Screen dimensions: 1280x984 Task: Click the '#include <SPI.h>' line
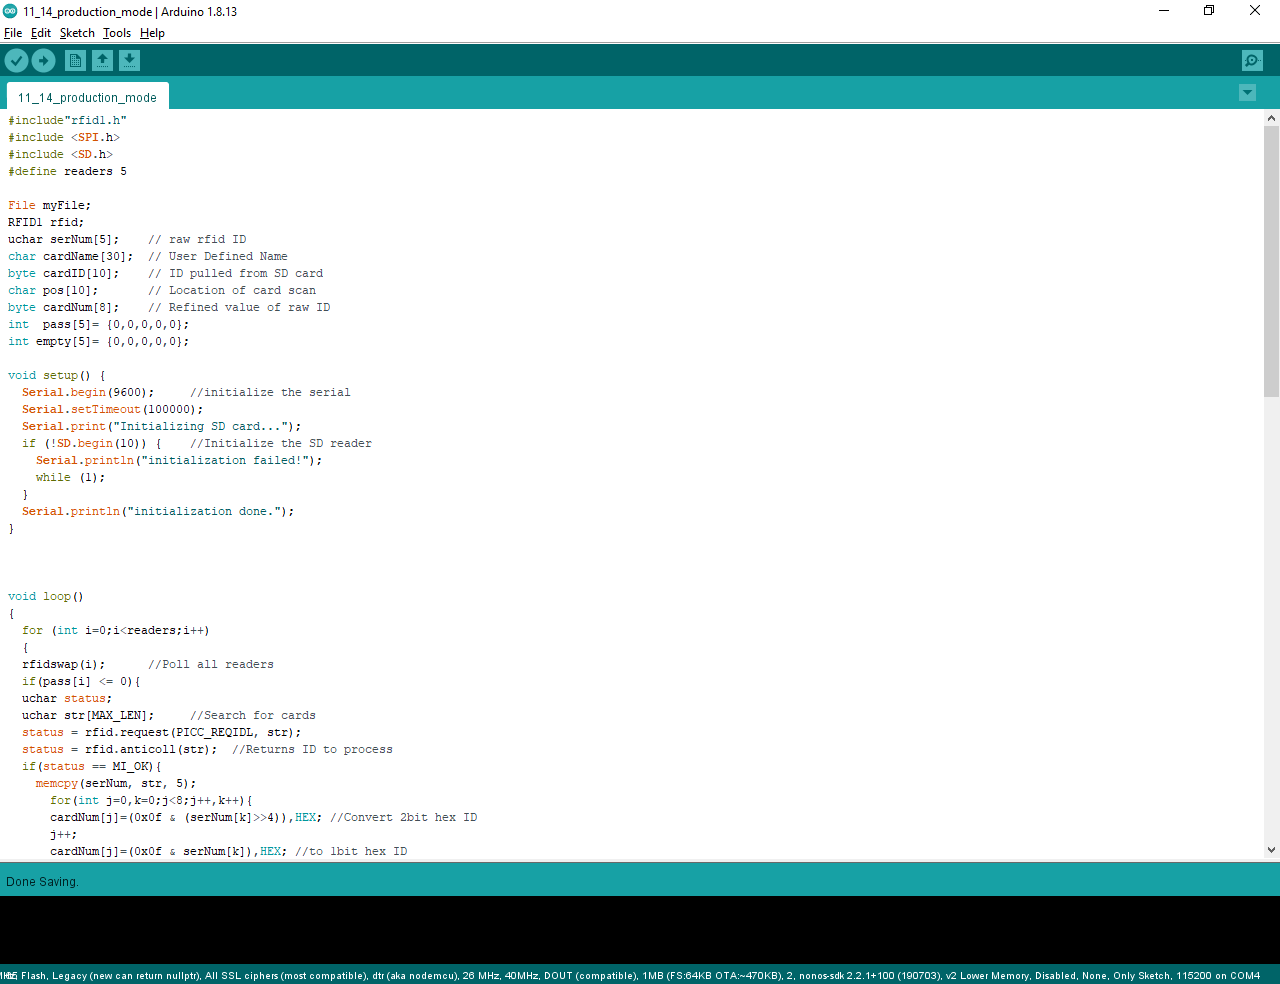click(64, 137)
